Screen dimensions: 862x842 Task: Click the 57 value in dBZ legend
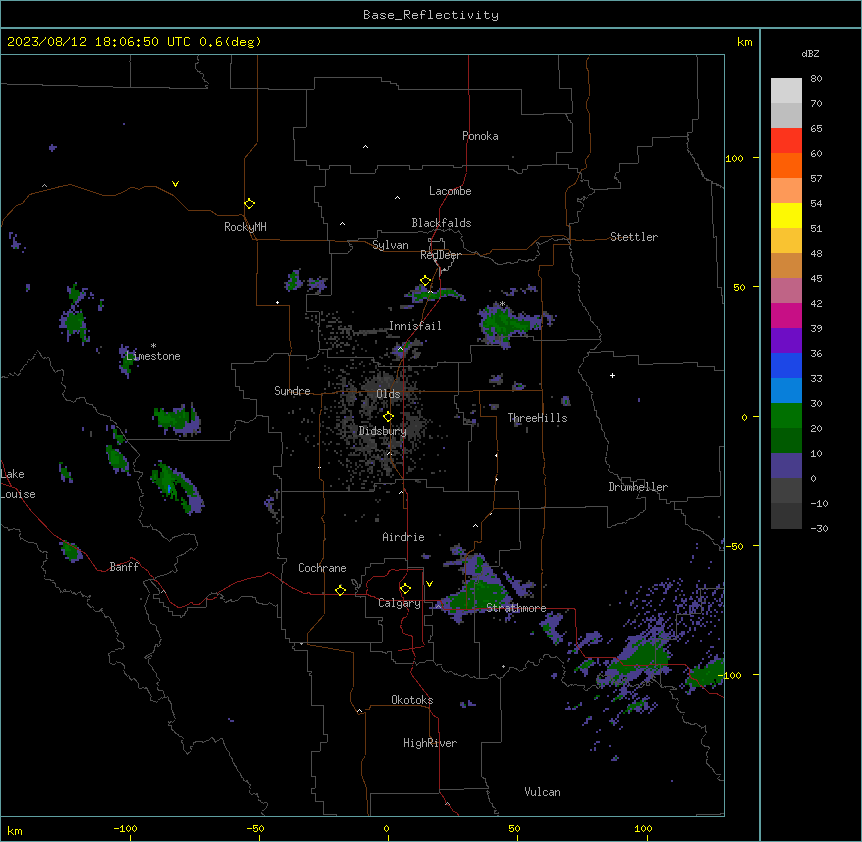pos(816,179)
